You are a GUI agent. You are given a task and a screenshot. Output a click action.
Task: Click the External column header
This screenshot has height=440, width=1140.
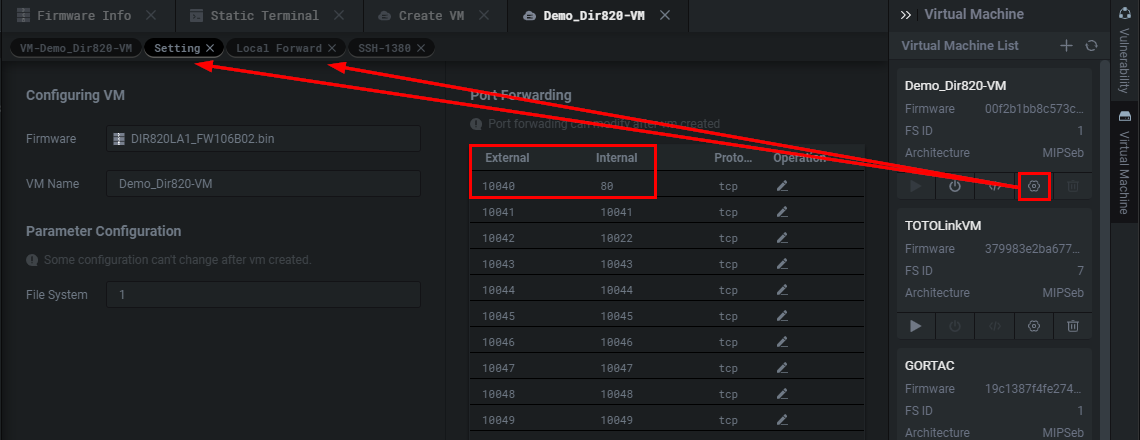[x=507, y=158]
